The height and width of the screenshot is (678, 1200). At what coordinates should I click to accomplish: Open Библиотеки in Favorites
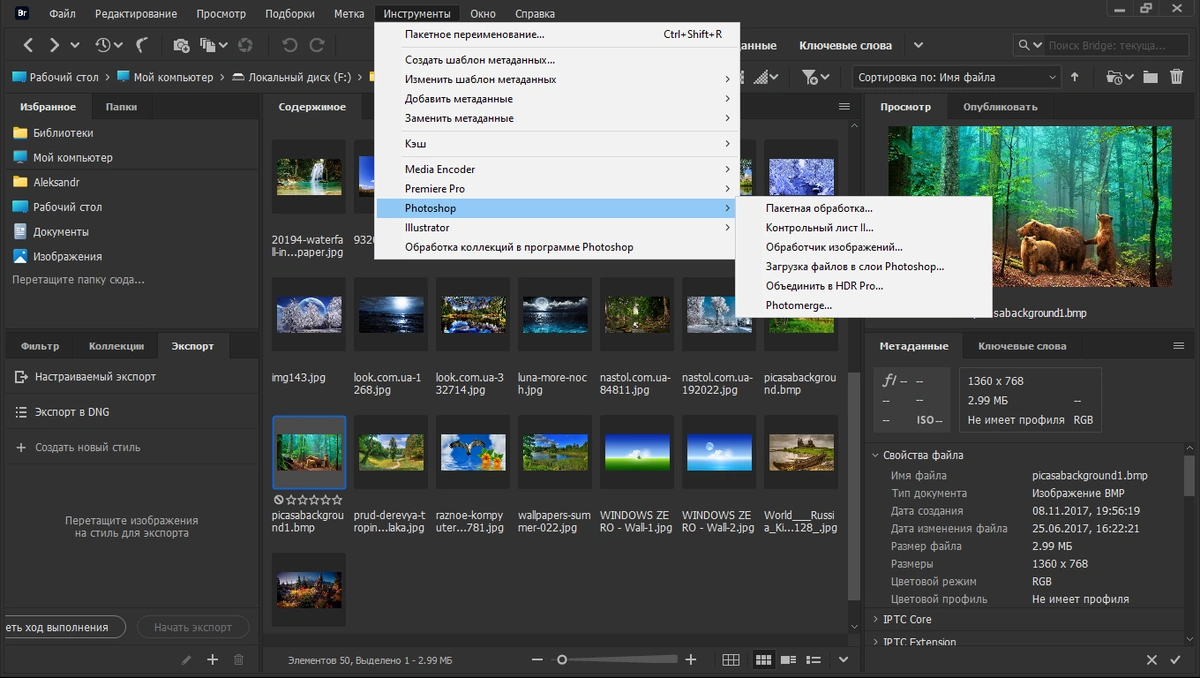coord(63,132)
